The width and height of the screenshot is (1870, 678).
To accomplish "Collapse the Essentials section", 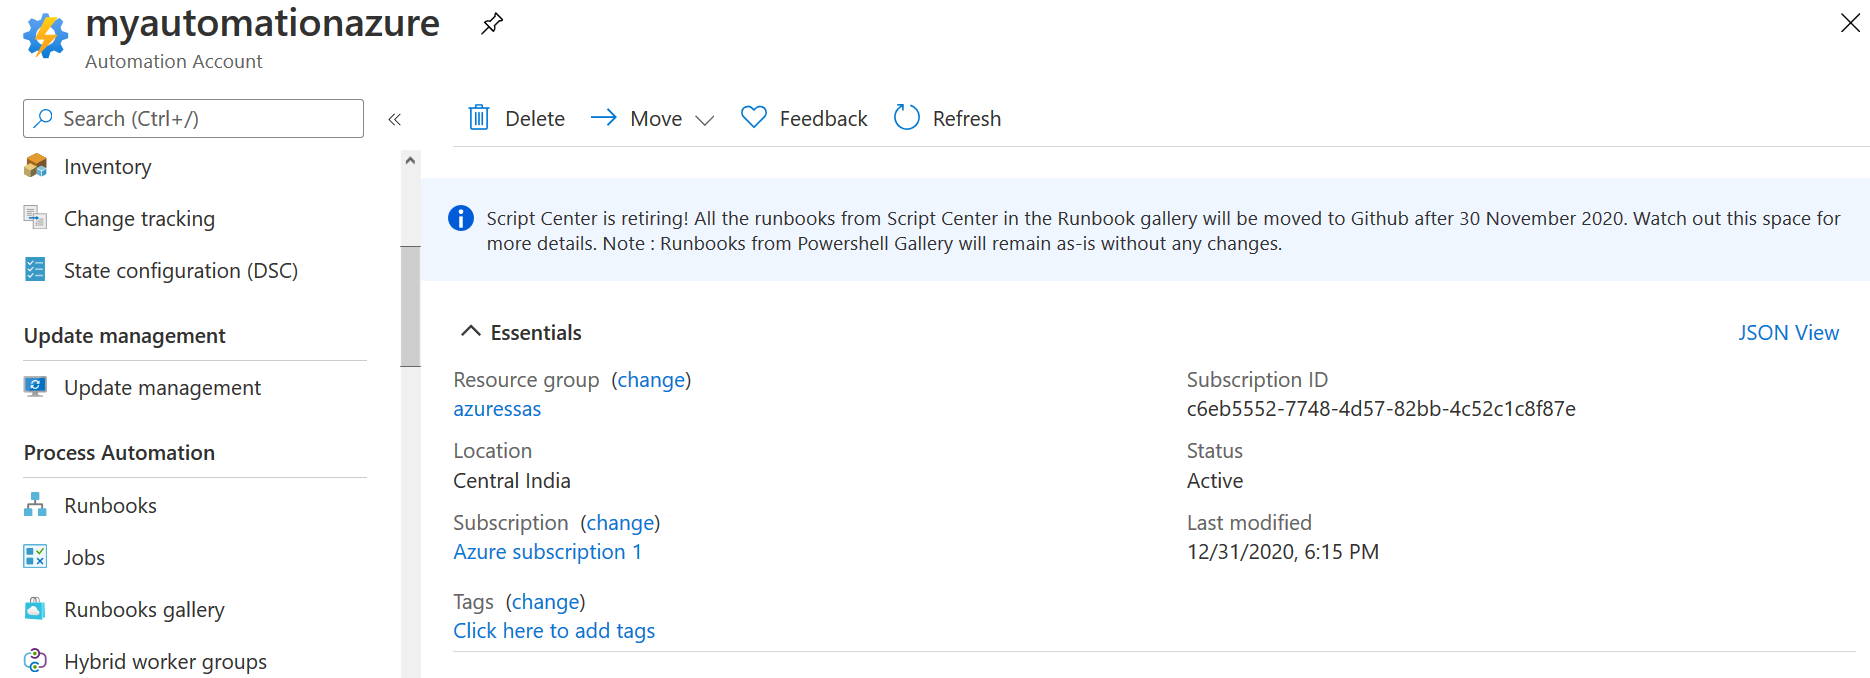I will (x=470, y=332).
